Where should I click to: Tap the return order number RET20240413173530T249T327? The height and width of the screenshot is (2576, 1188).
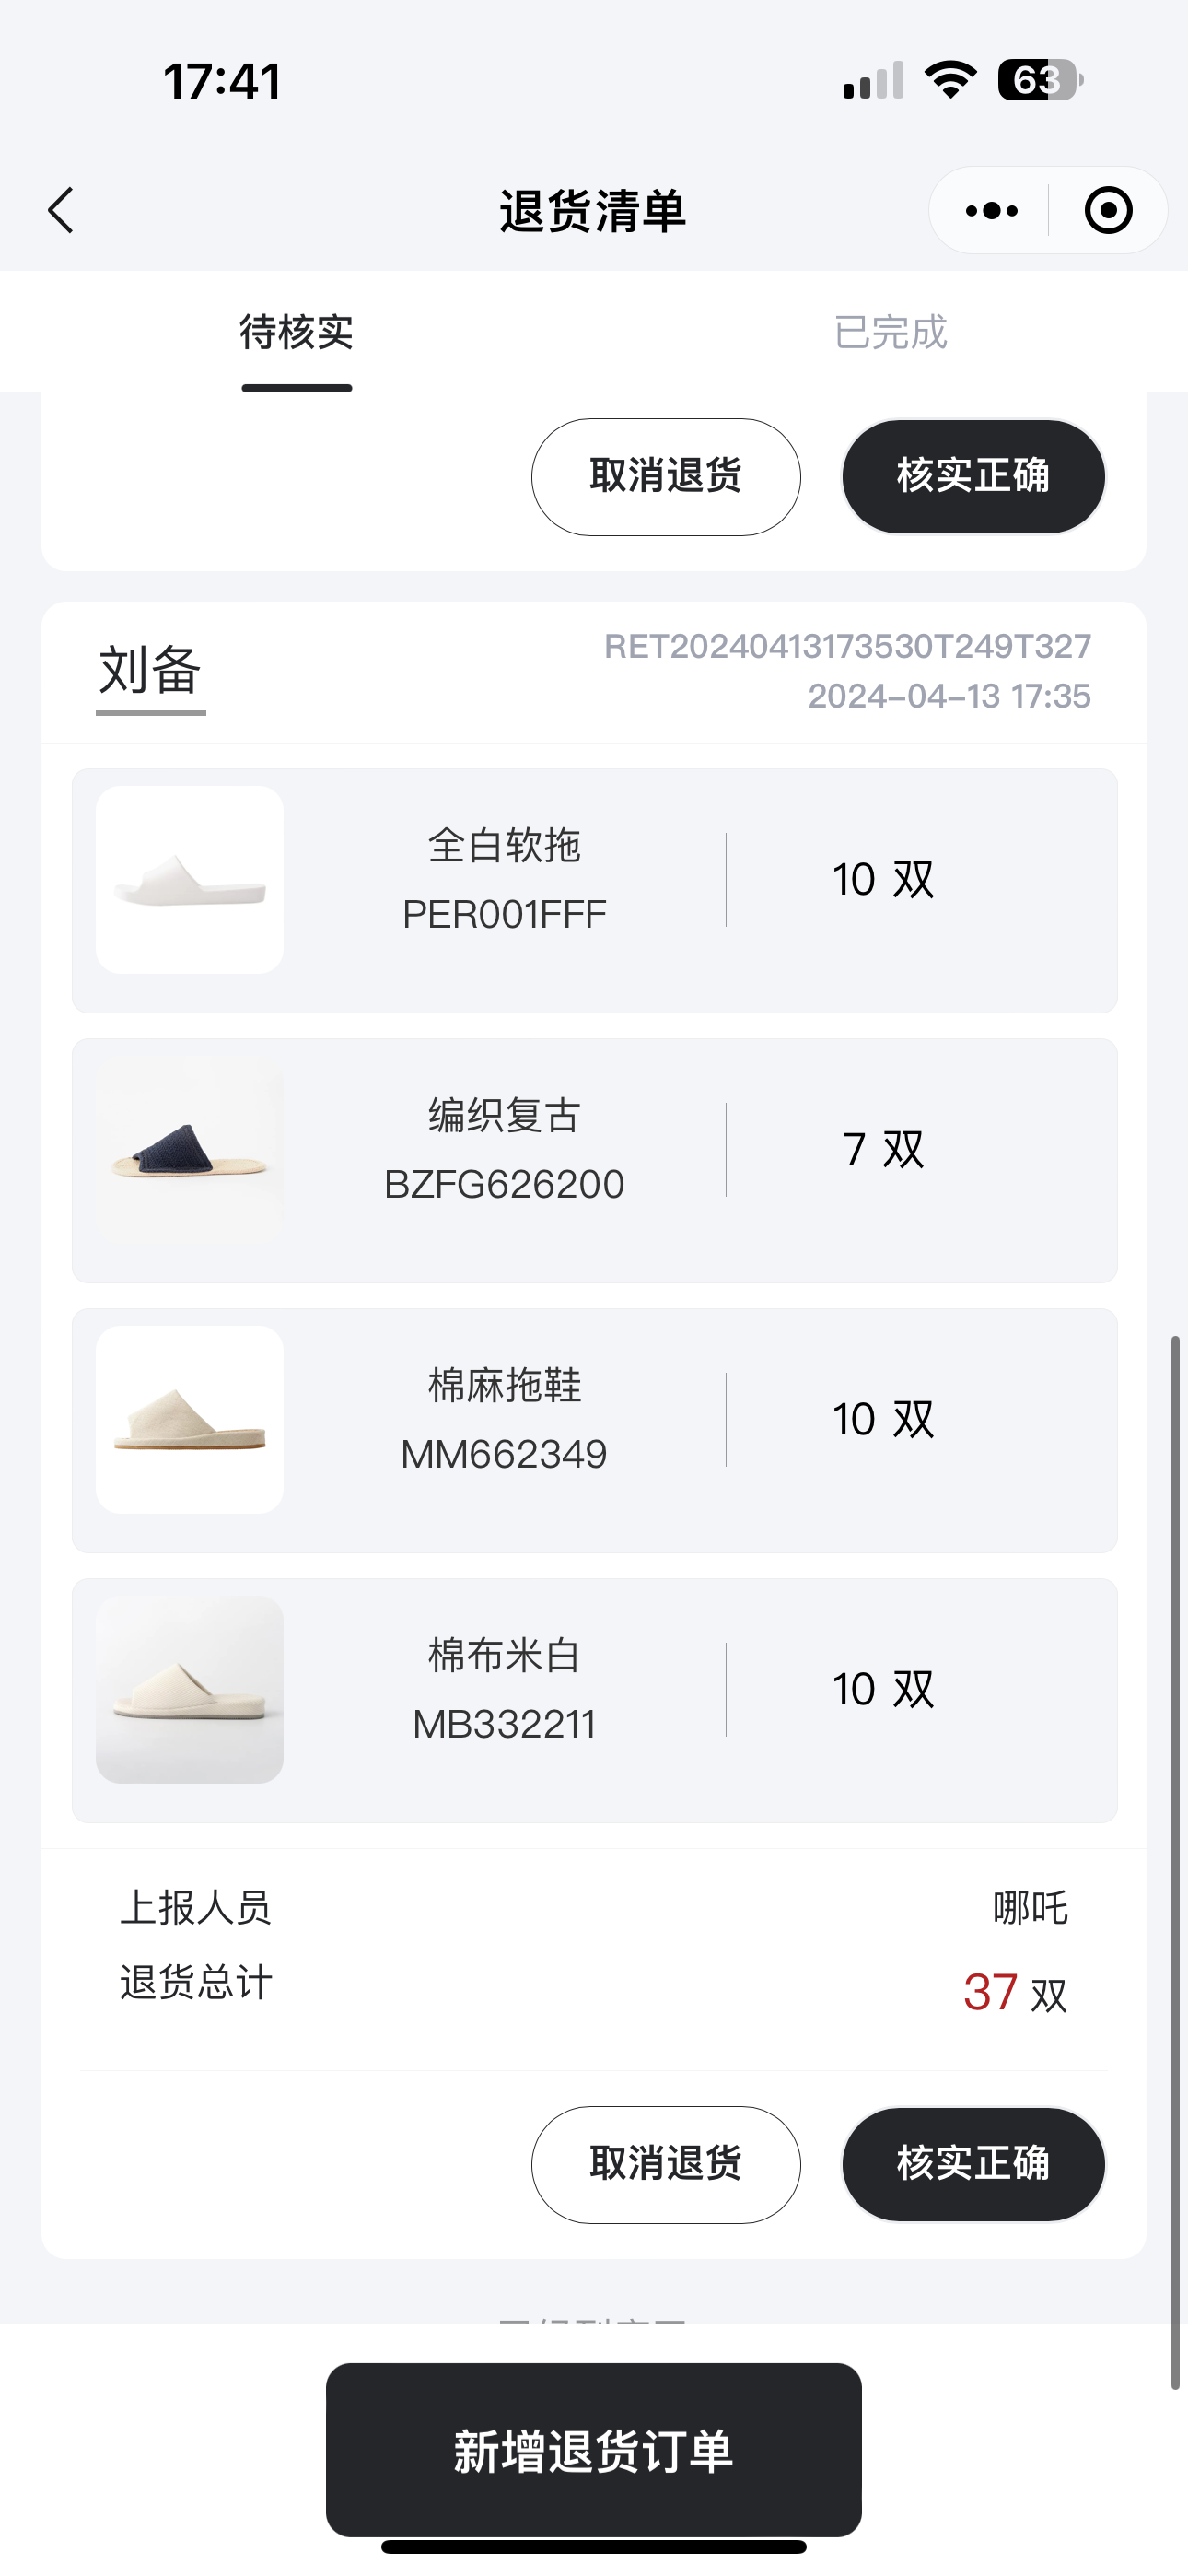point(847,647)
